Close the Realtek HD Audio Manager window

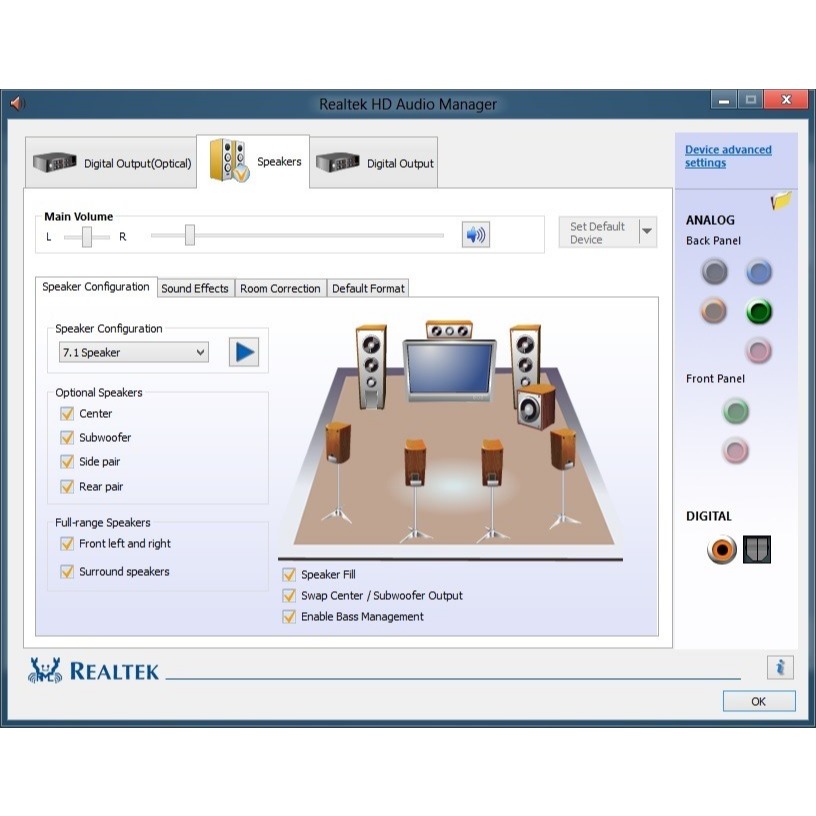786,99
